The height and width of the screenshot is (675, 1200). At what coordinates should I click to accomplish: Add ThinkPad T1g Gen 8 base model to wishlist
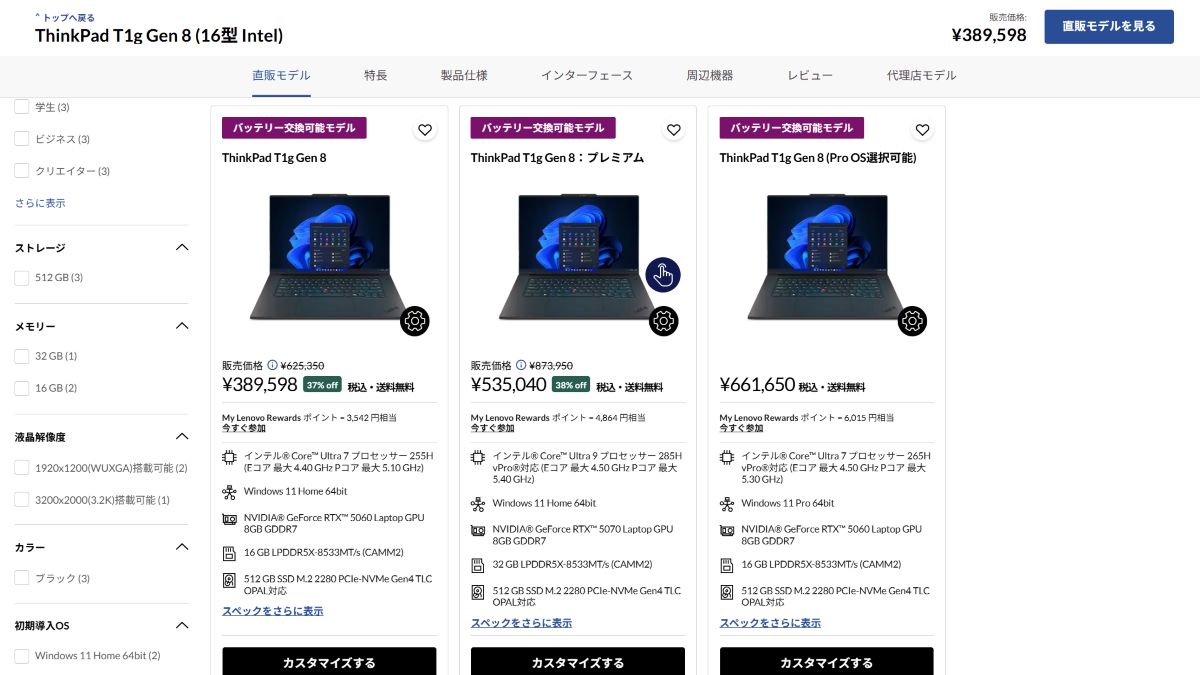tap(425, 130)
